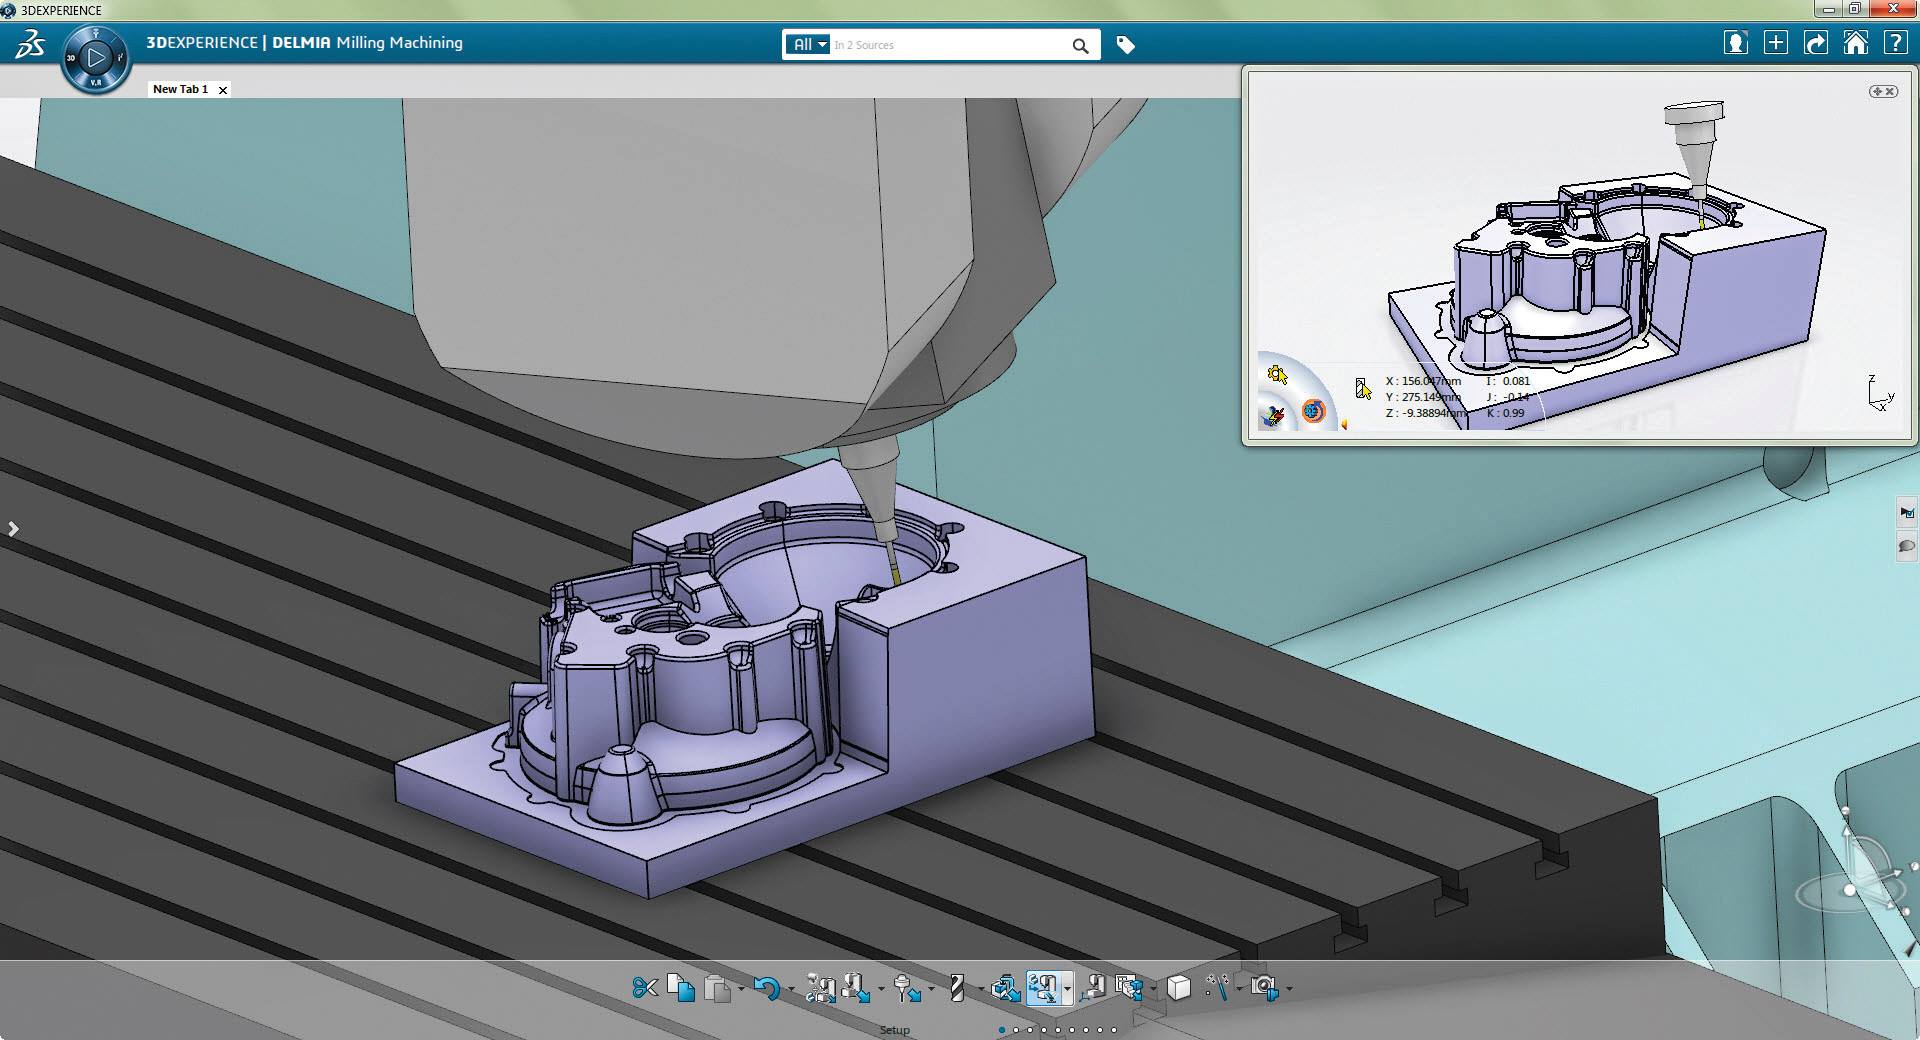
Task: Select the Setup action bar section
Action: click(895, 1030)
